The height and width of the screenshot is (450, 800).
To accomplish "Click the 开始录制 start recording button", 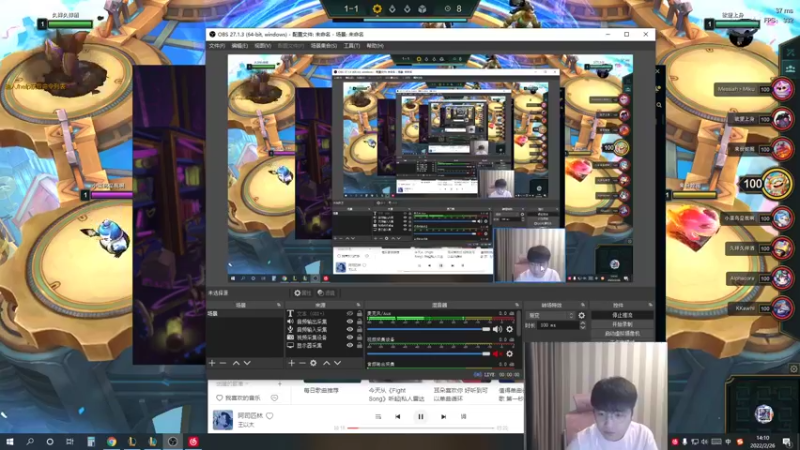I will (x=622, y=324).
